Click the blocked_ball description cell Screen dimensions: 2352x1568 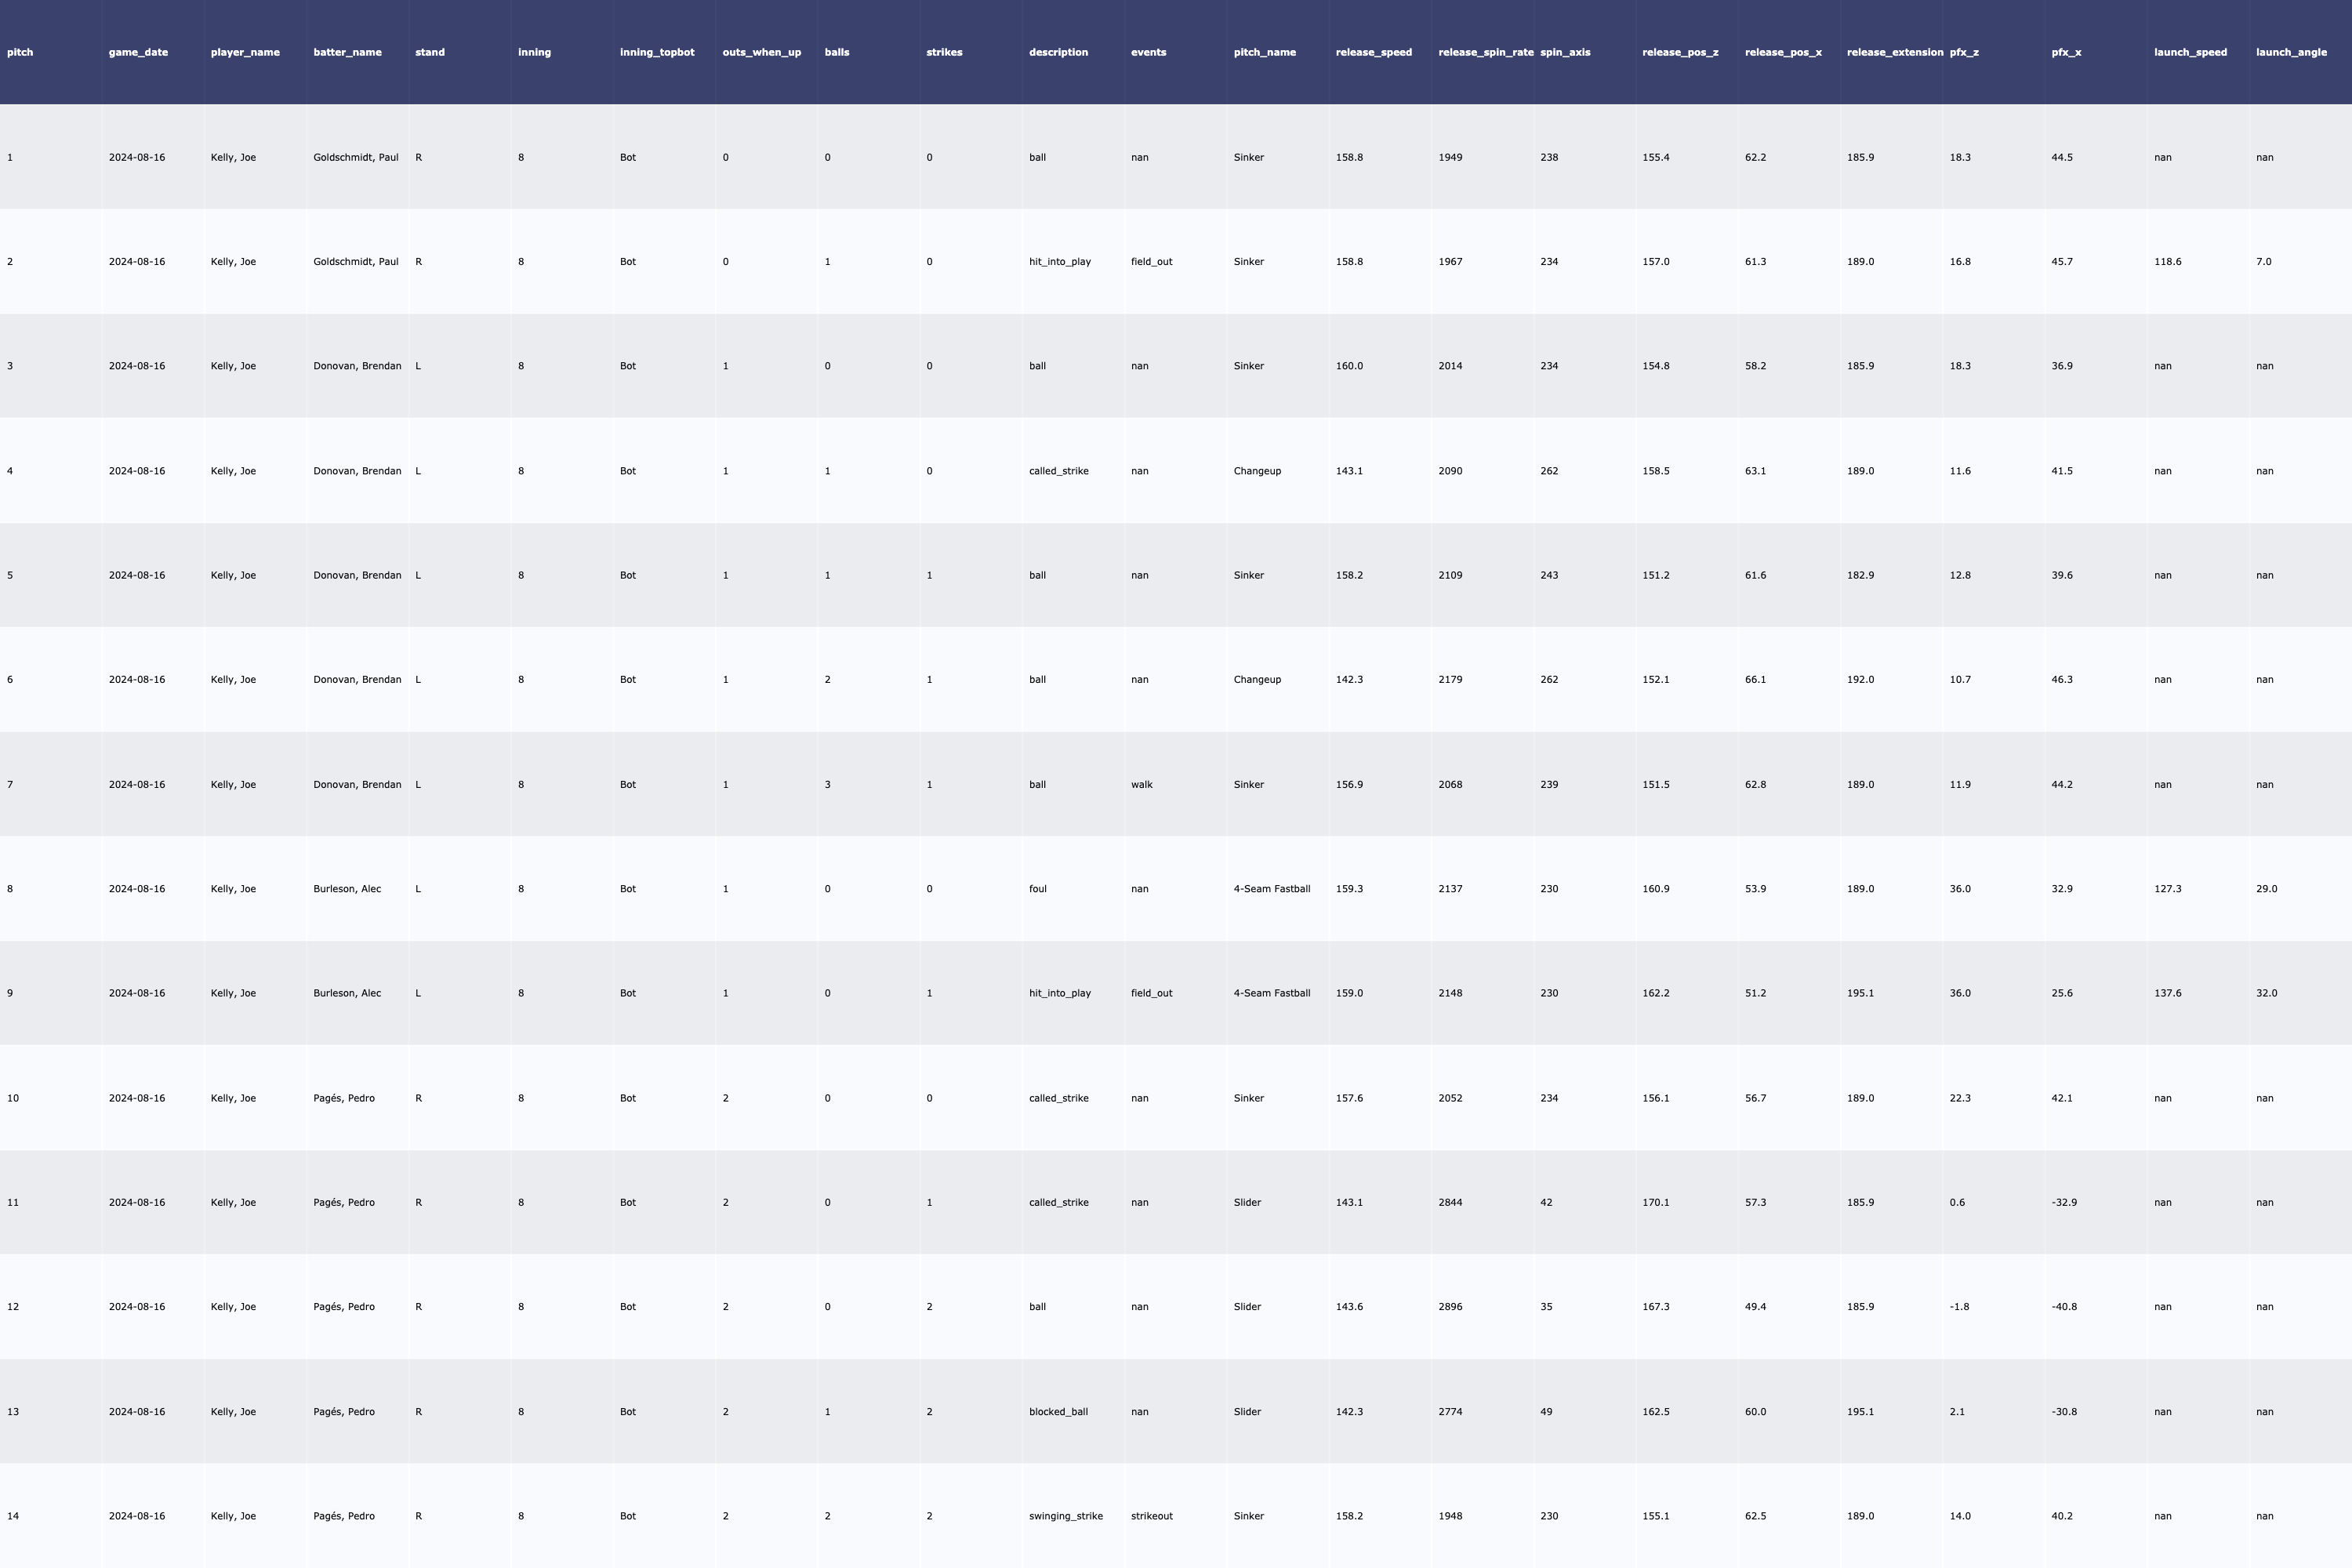(1058, 1412)
